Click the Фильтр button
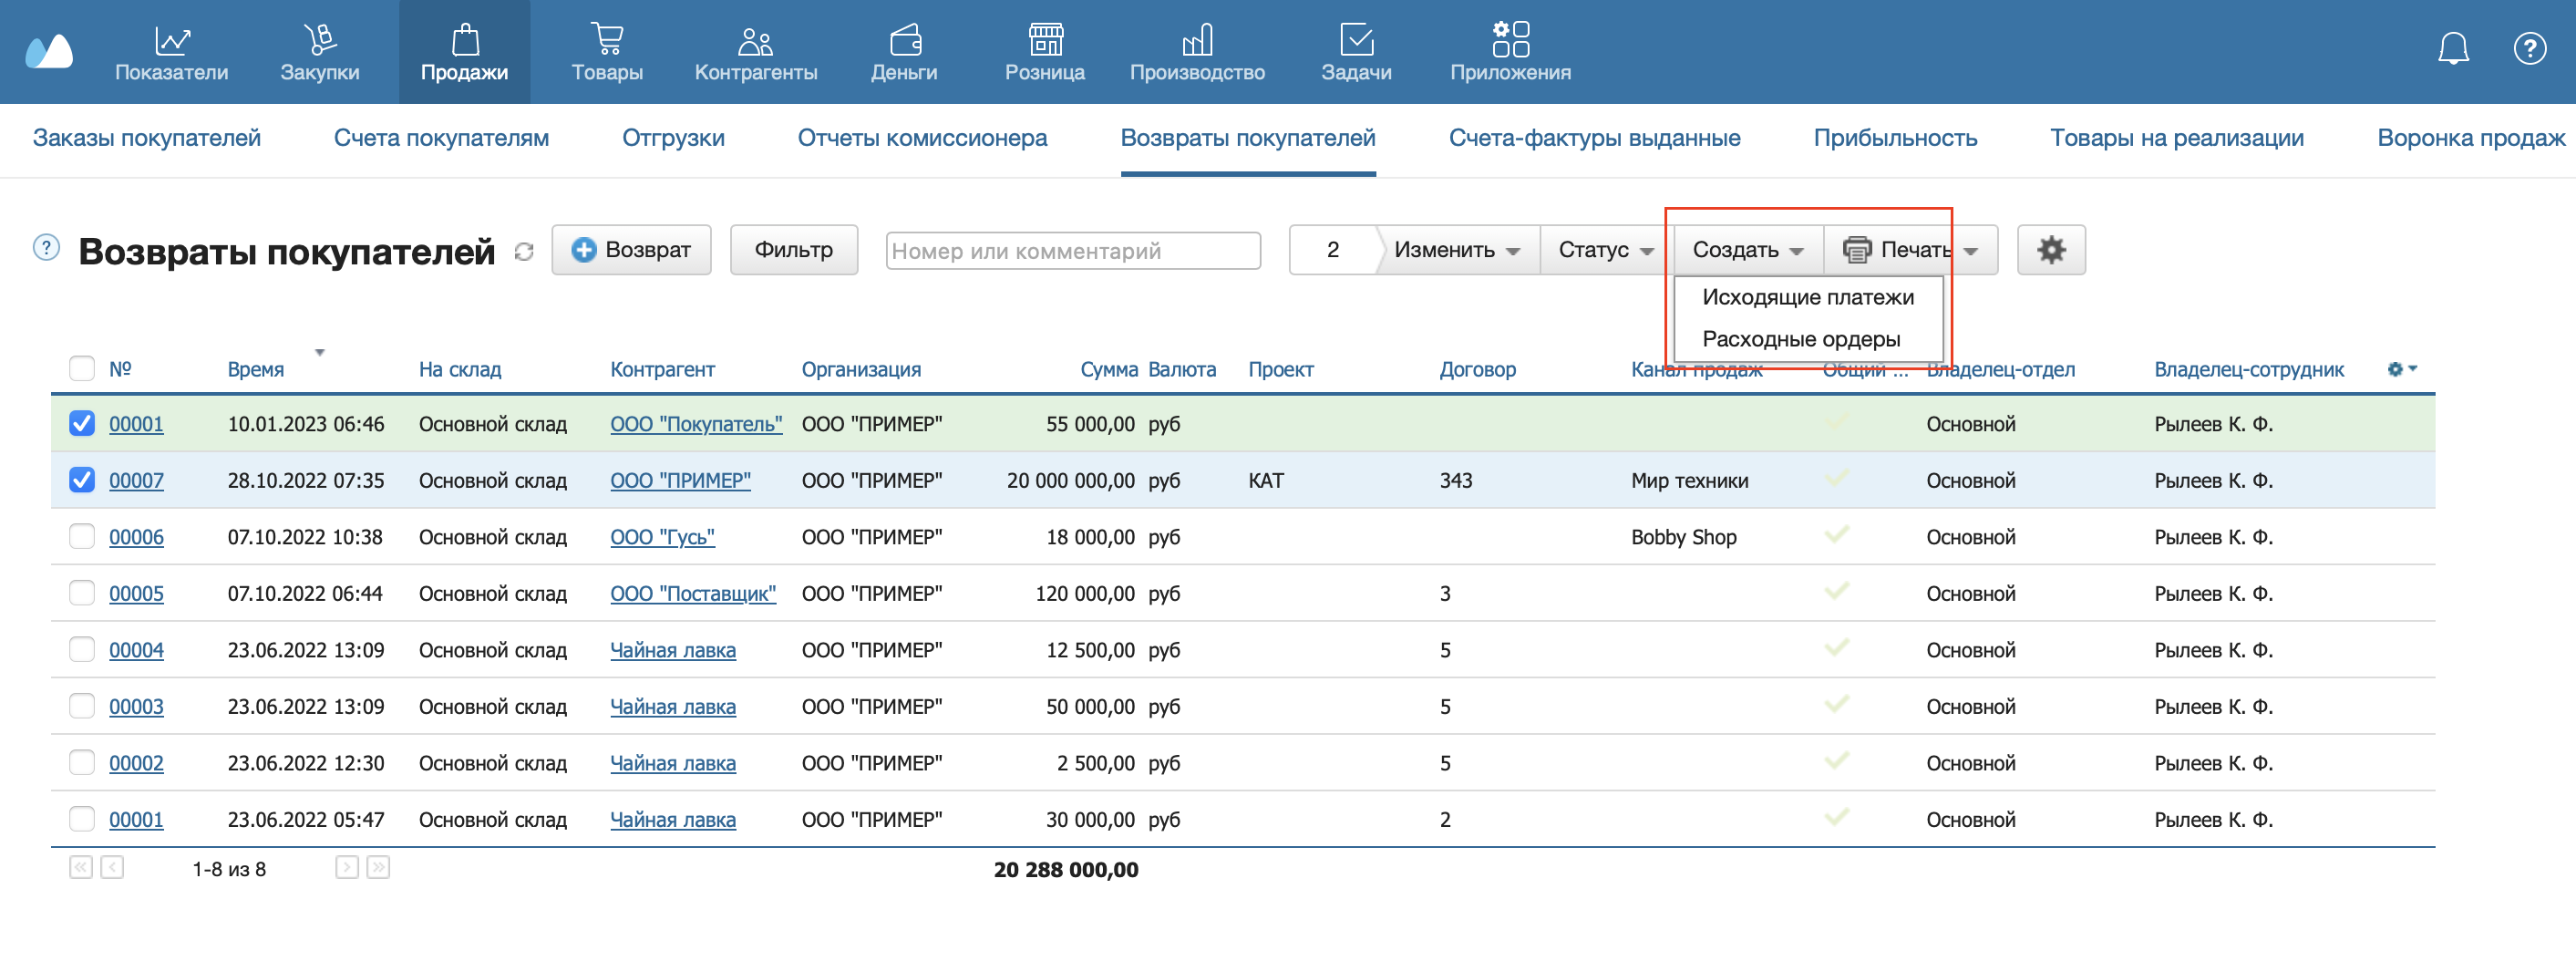Image resolution: width=2576 pixels, height=961 pixels. [793, 250]
